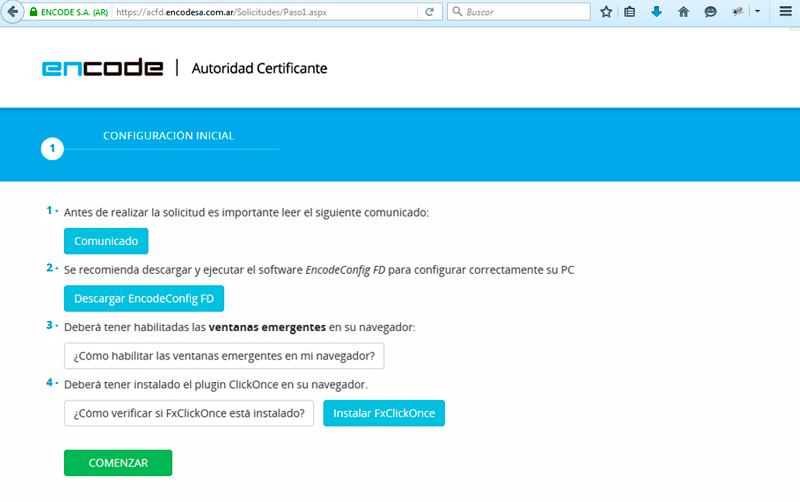The image size is (800, 502).
Task: Click the extension icon left of the dropdown arrow
Action: click(x=738, y=12)
